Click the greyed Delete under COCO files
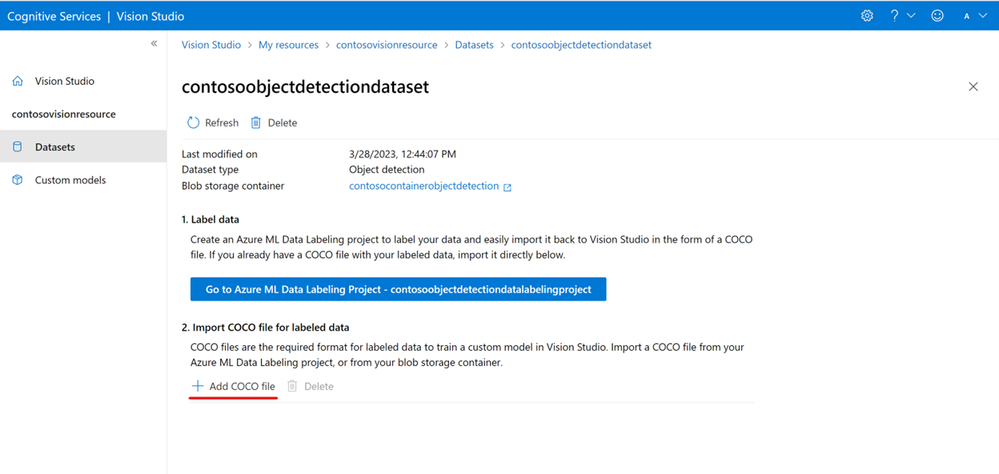999x474 pixels. pyautogui.click(x=310, y=386)
